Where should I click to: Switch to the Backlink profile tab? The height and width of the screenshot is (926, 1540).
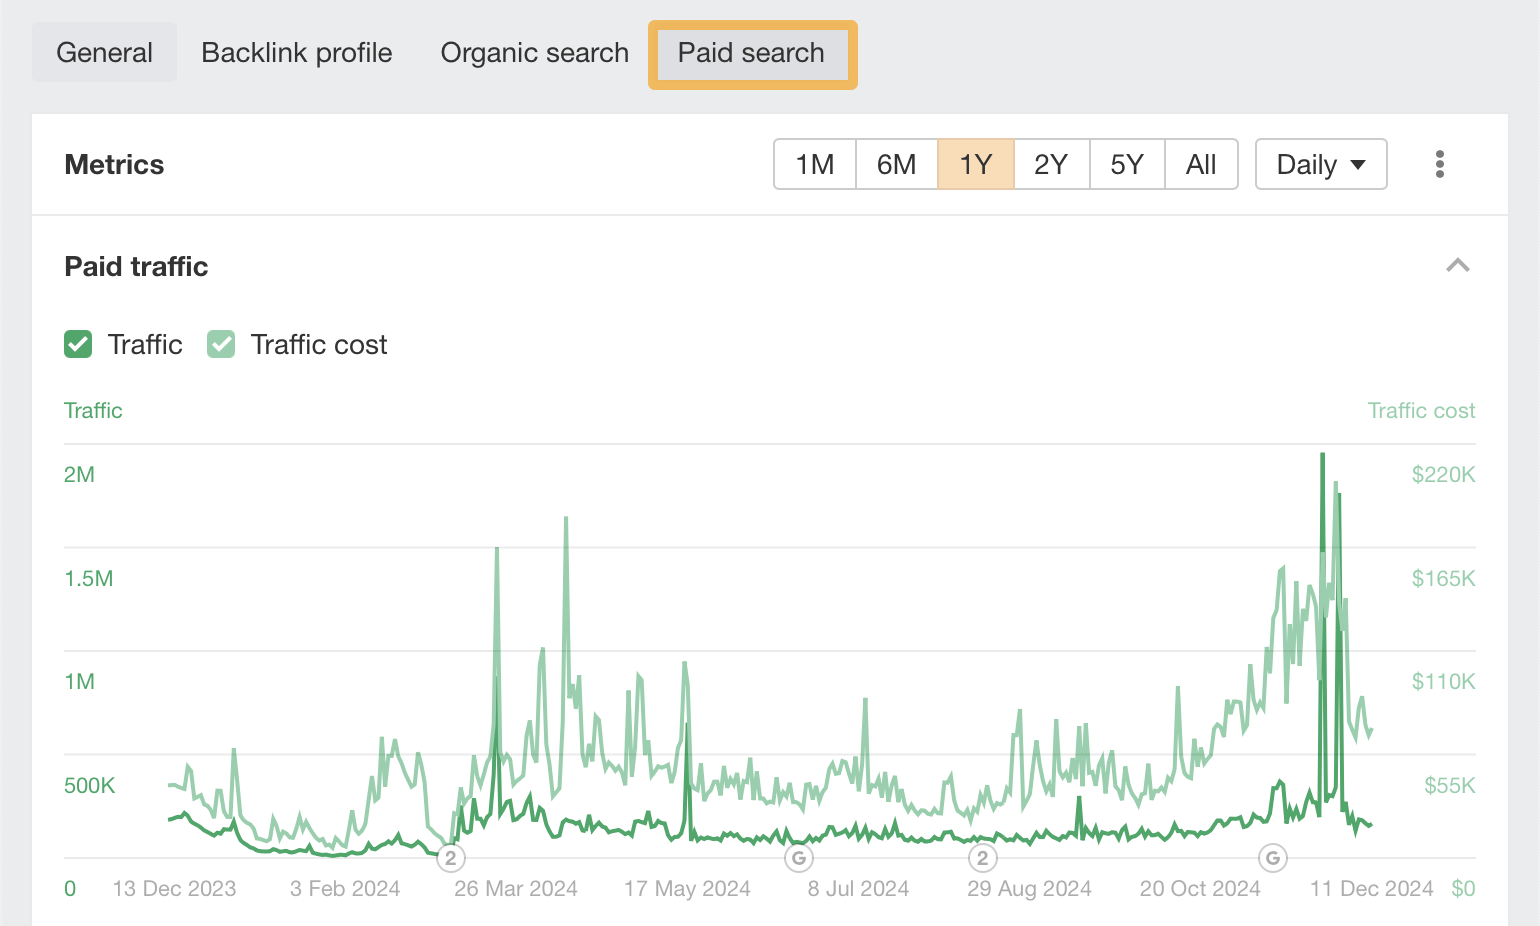click(296, 53)
